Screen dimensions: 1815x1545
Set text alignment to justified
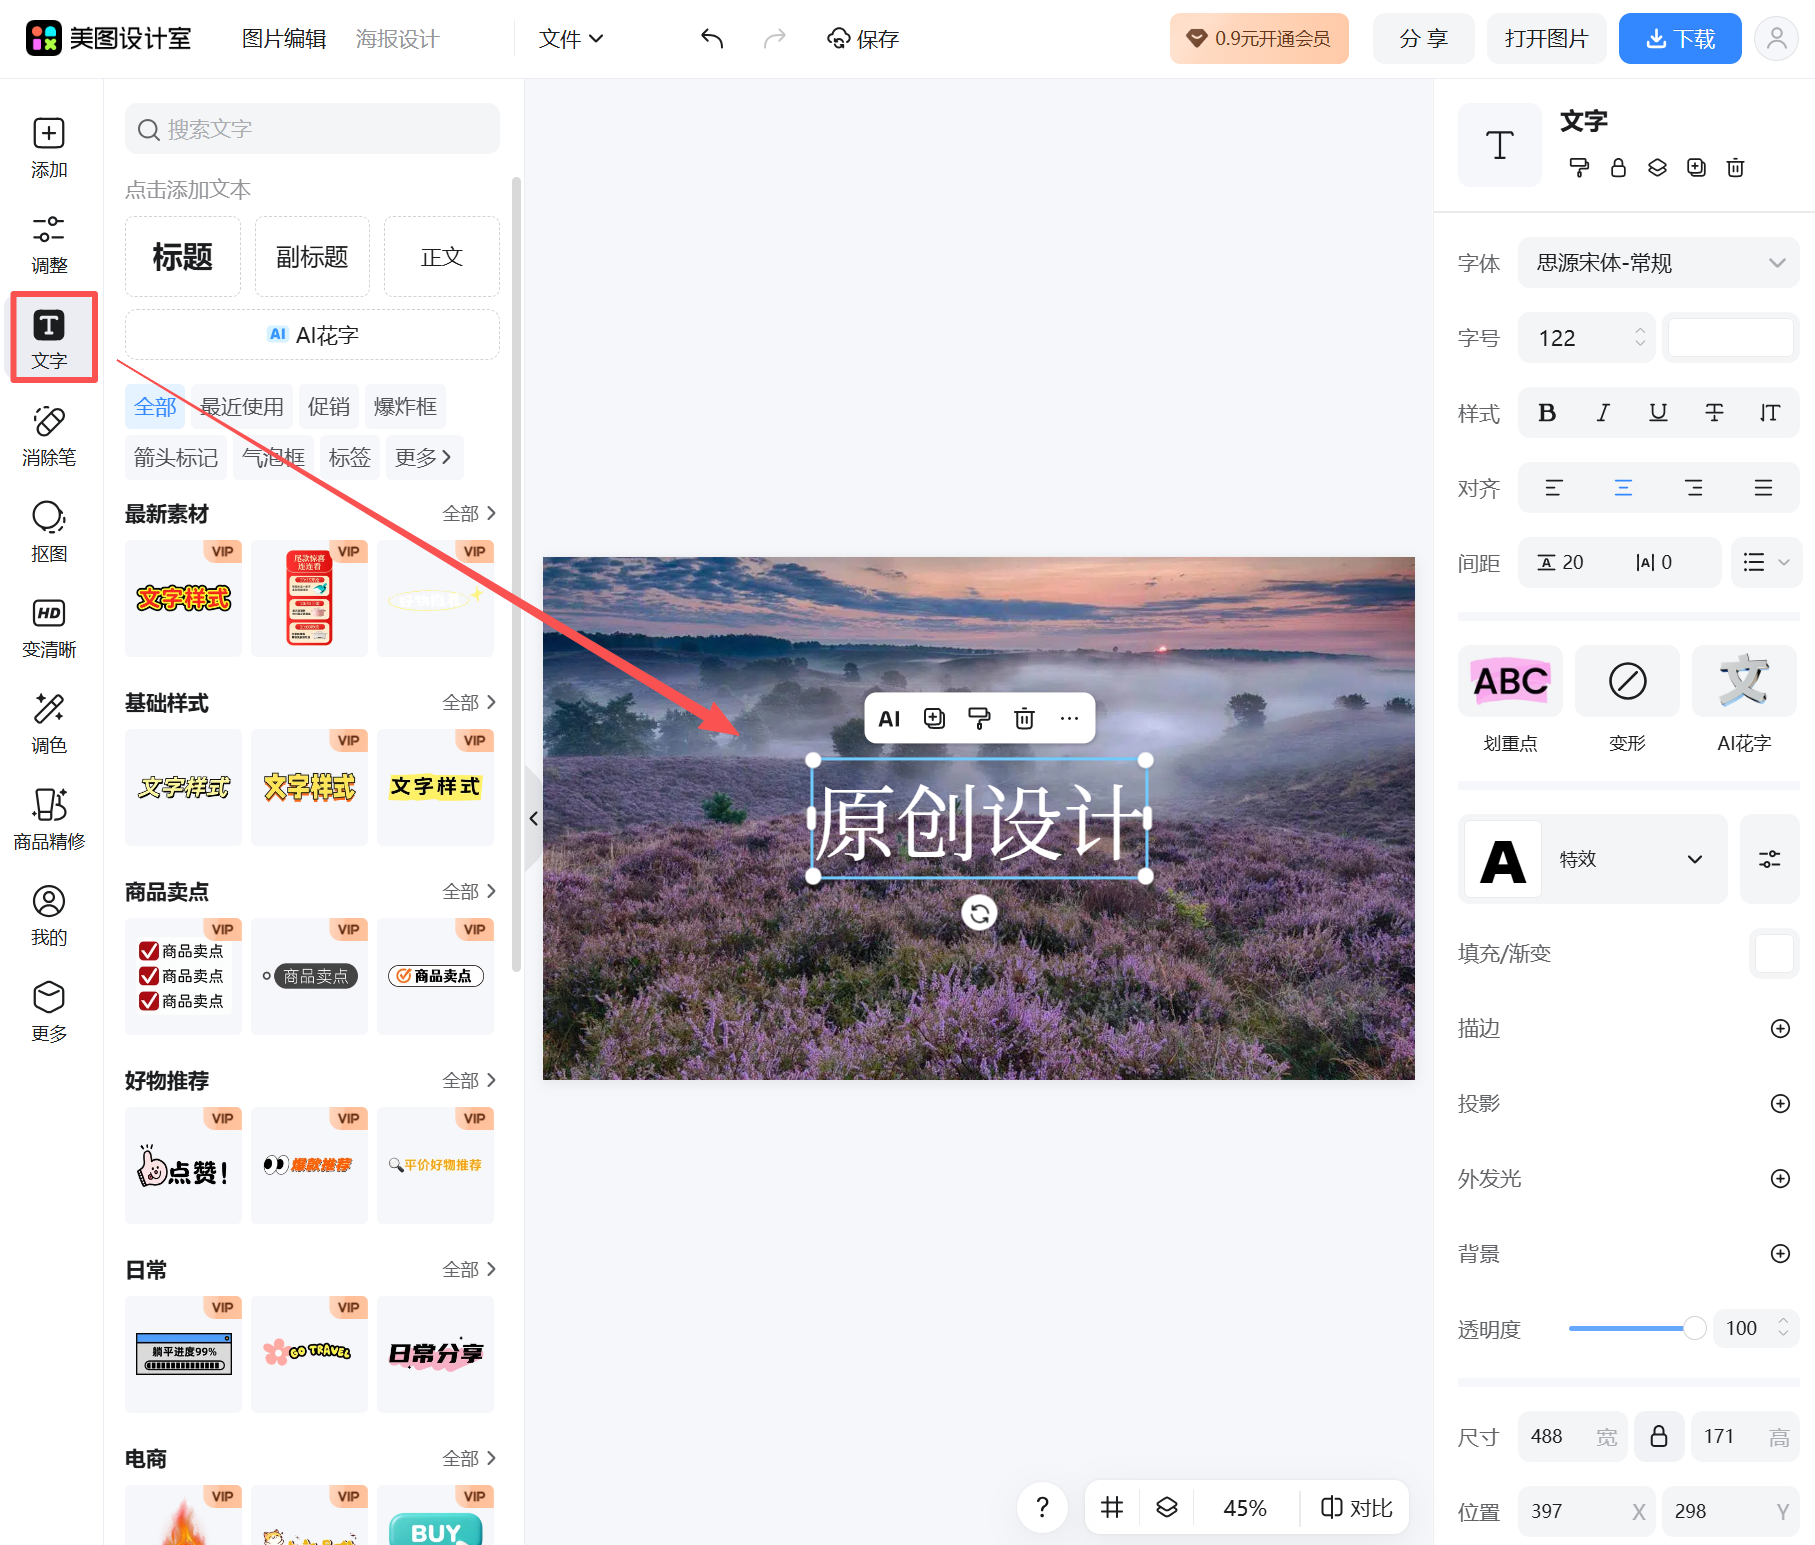1763,488
